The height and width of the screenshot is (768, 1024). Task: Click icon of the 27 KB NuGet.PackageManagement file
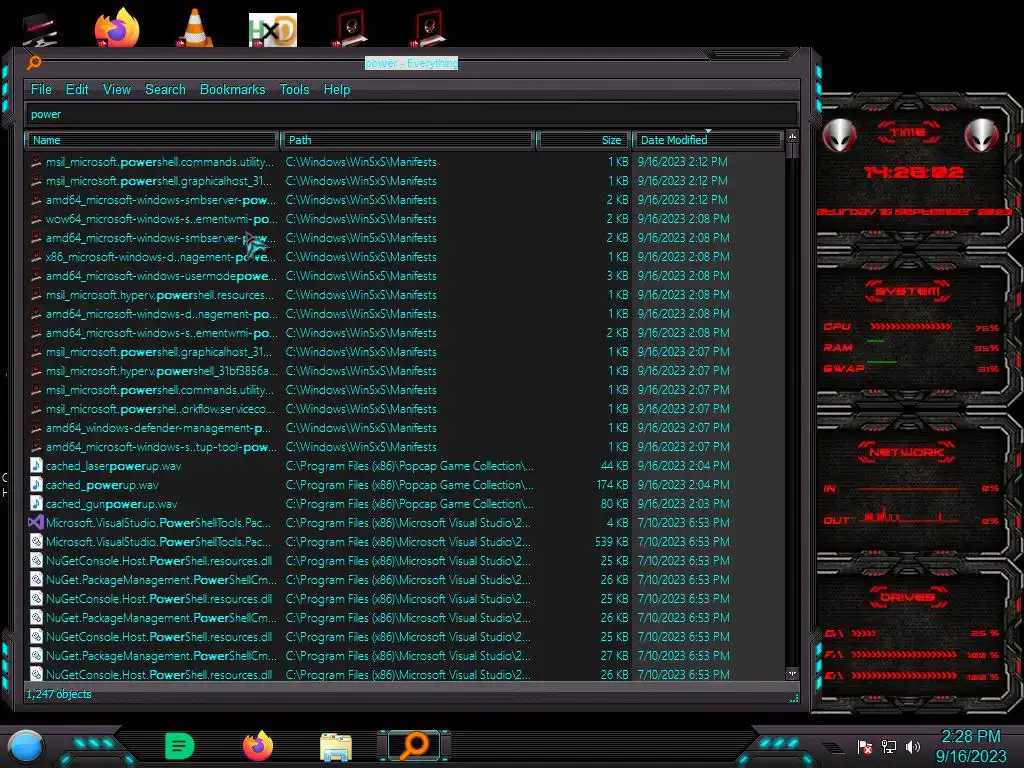coord(36,656)
